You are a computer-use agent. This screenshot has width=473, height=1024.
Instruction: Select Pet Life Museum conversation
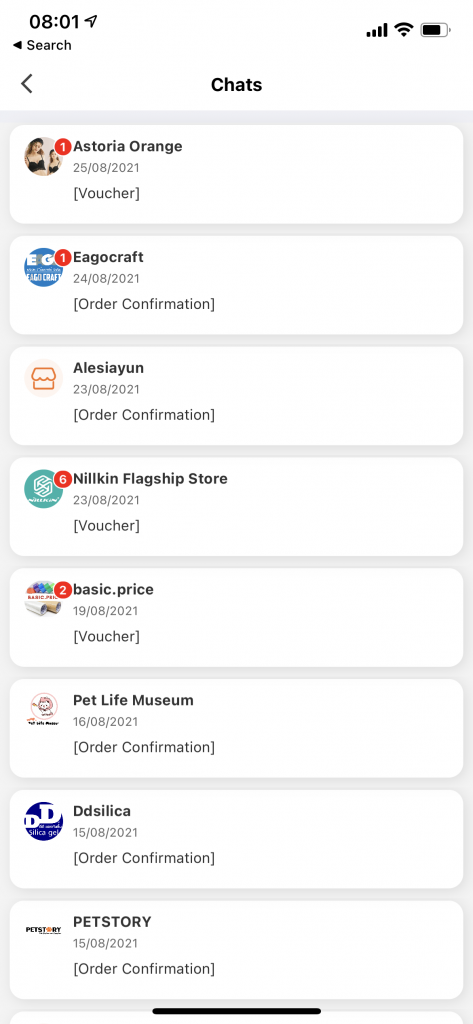pos(236,728)
